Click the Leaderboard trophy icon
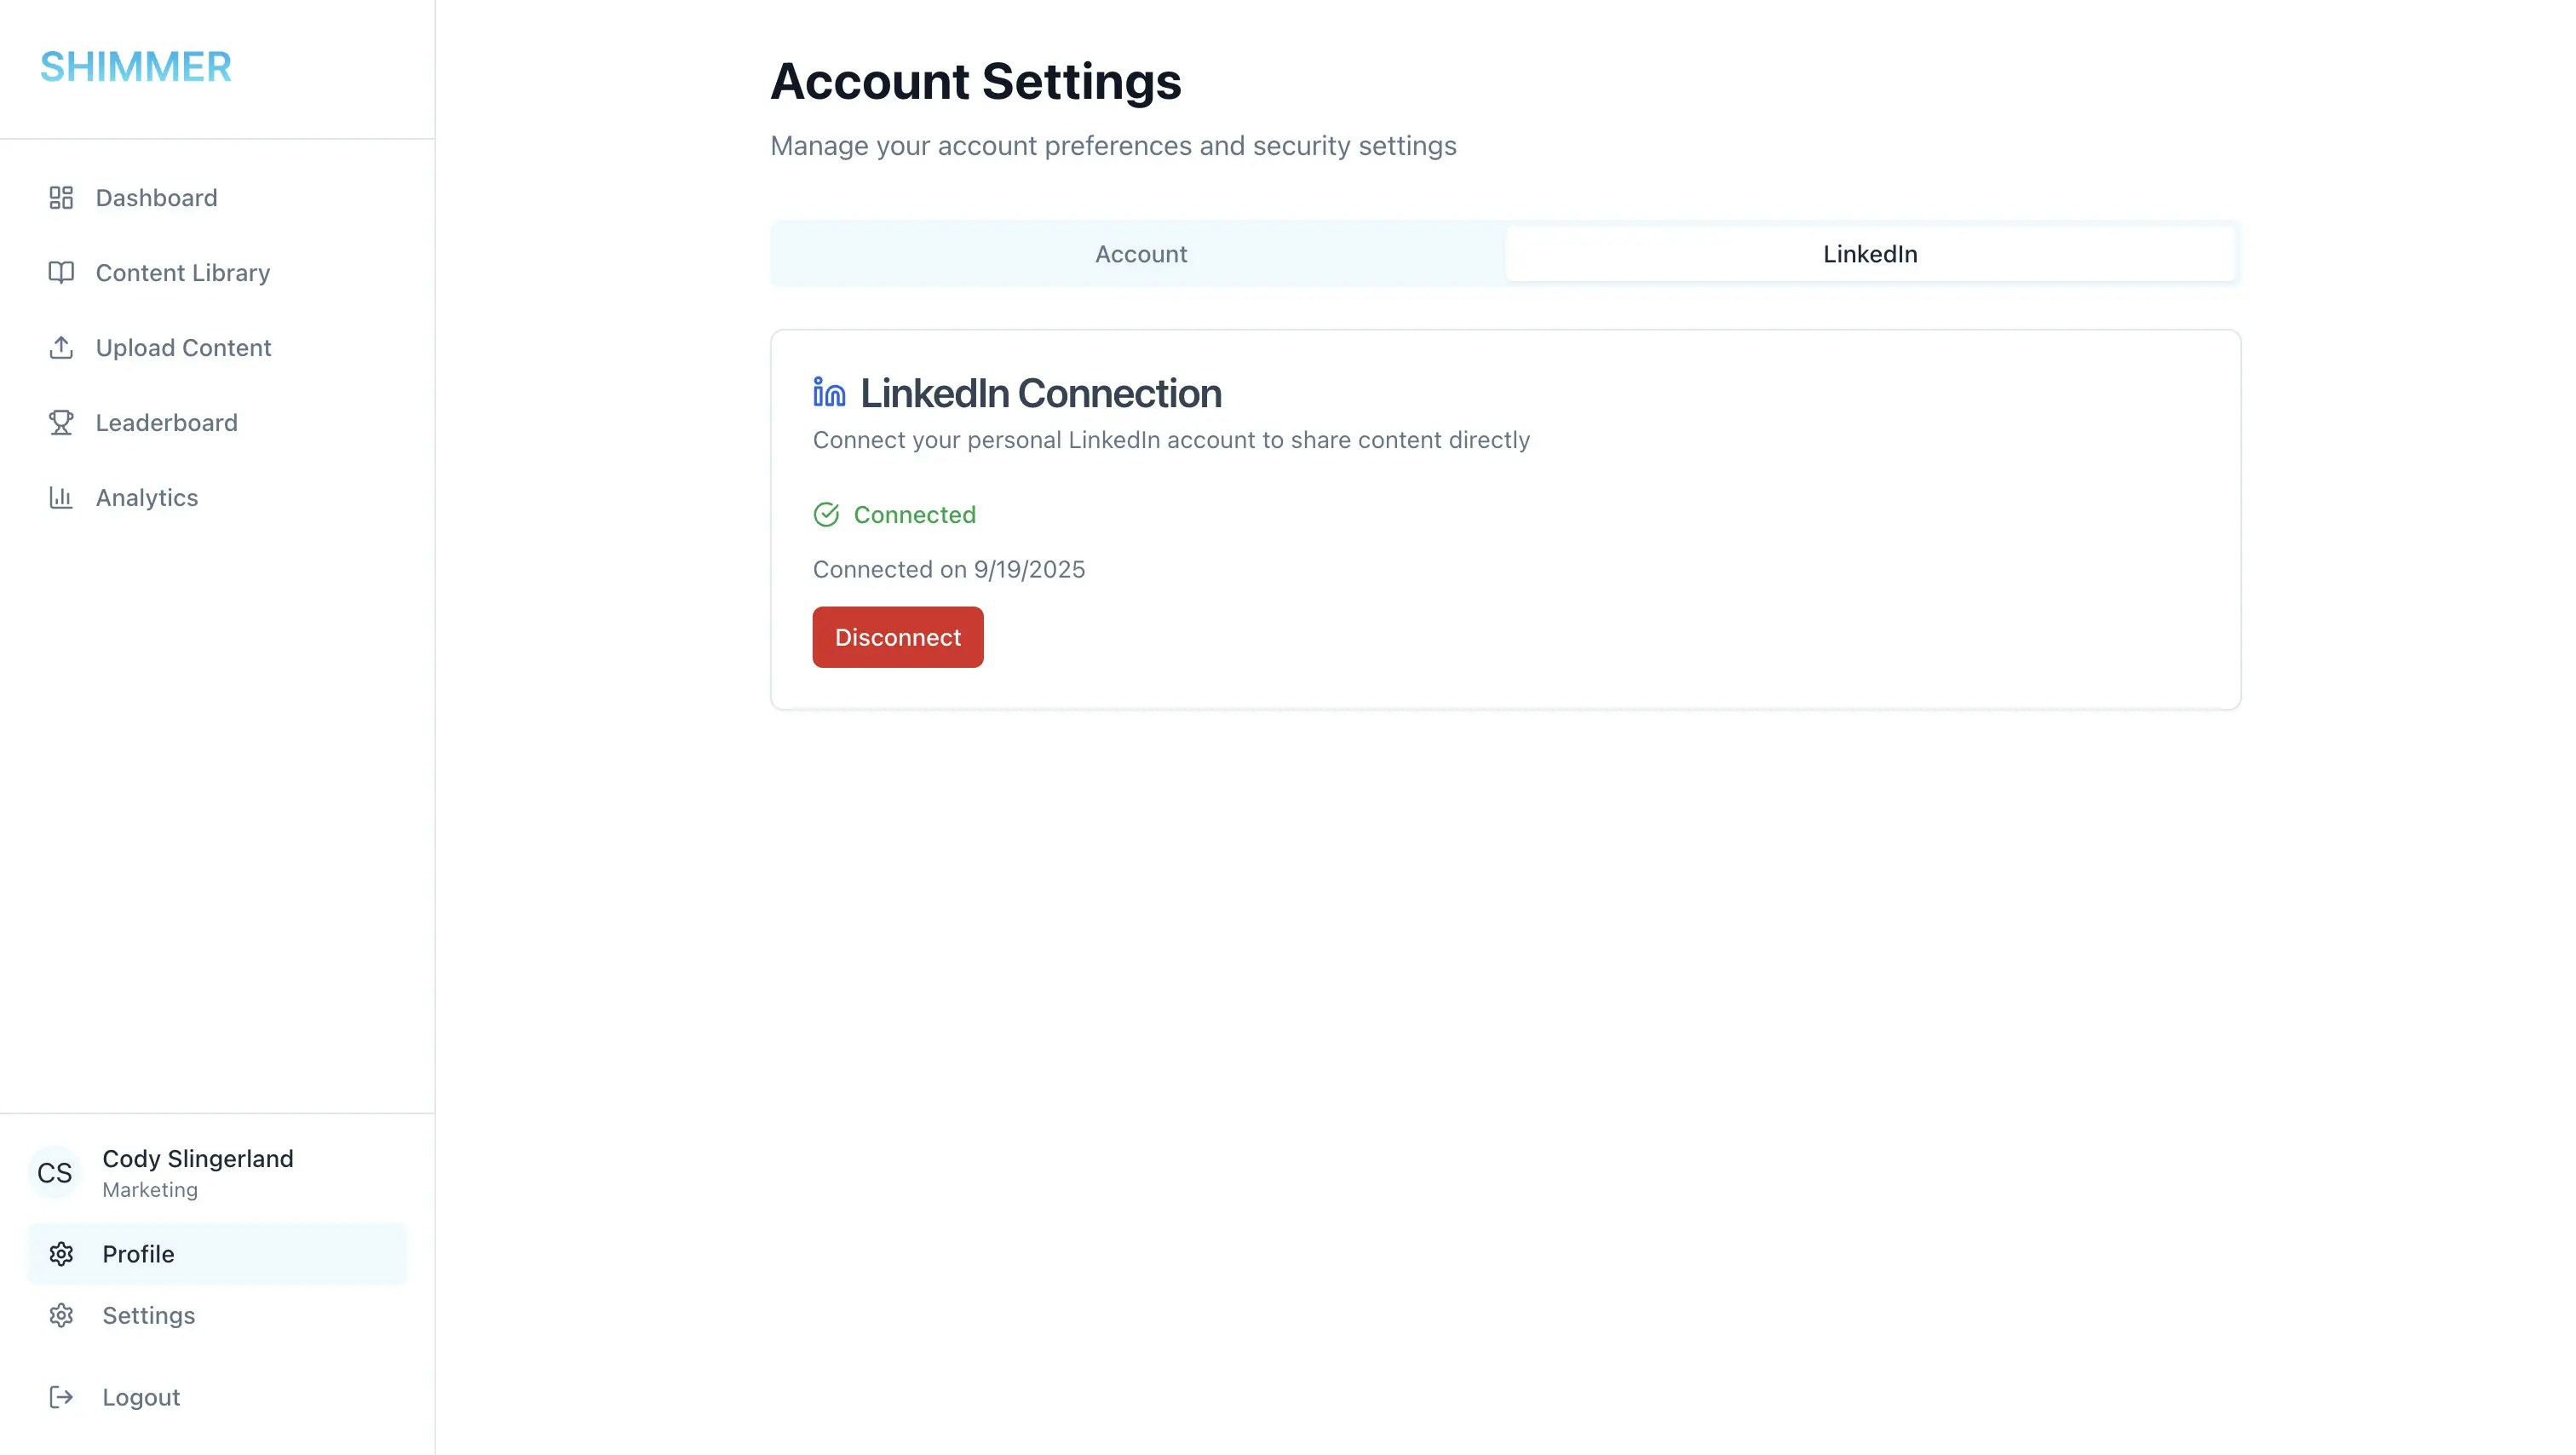 (61, 422)
